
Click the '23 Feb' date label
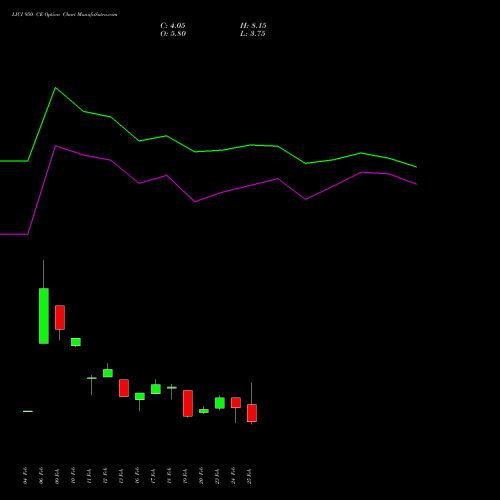(x=218, y=475)
